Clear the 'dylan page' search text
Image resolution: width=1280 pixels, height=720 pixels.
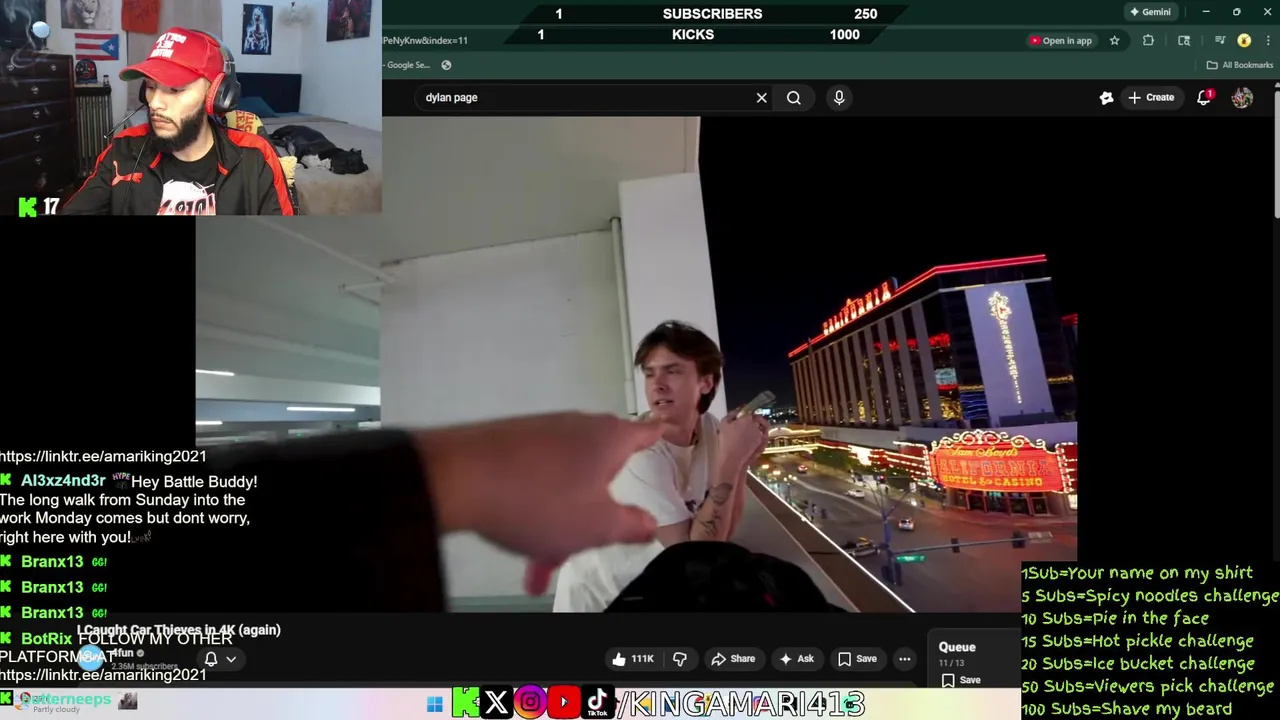(761, 98)
